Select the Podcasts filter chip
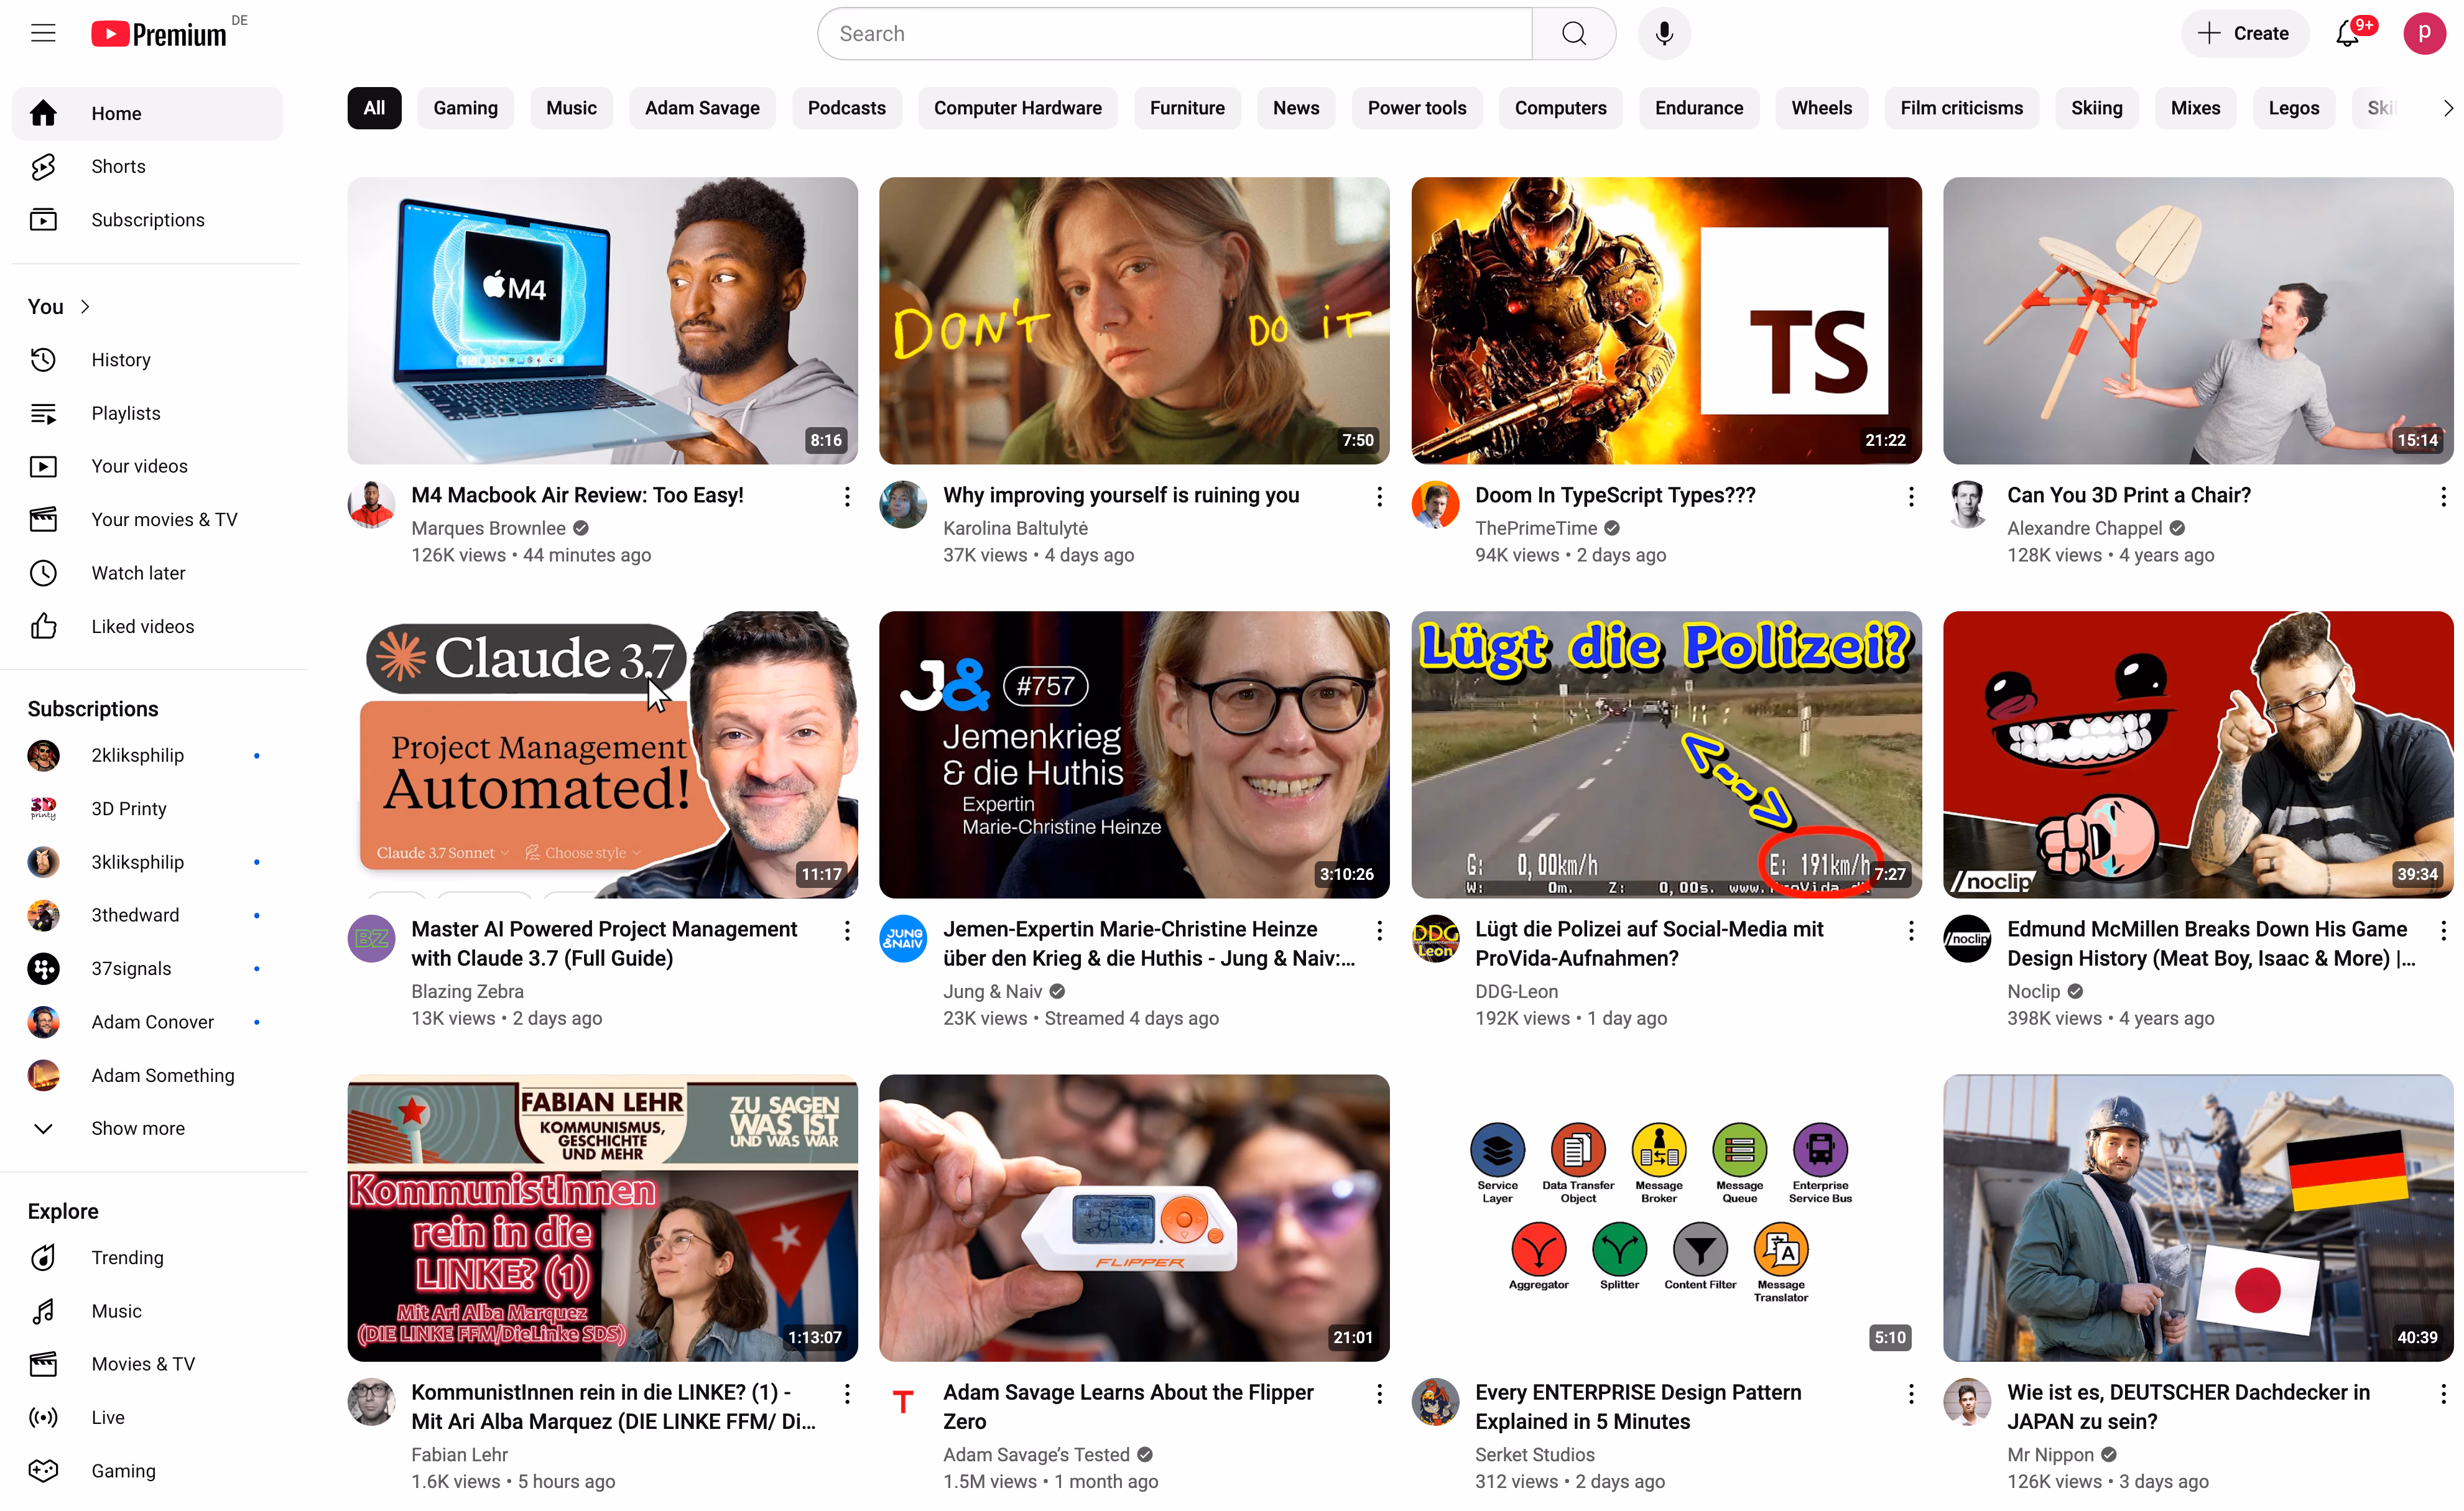This screenshot has width=2464, height=1511. coord(846,108)
